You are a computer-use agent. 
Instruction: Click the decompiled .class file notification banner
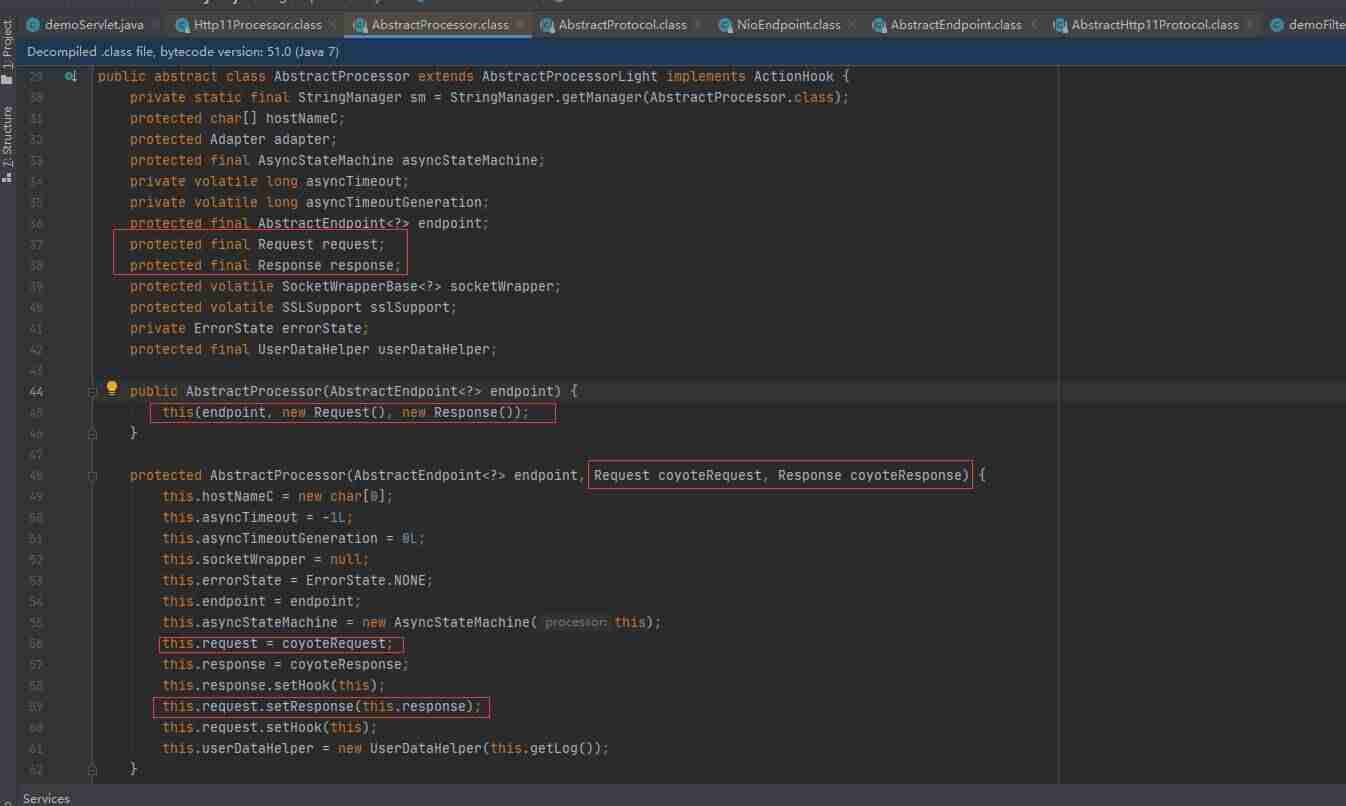(x=682, y=51)
